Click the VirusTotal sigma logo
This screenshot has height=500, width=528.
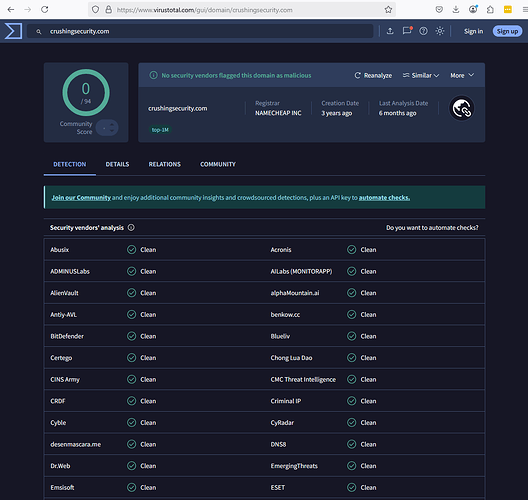(x=13, y=31)
